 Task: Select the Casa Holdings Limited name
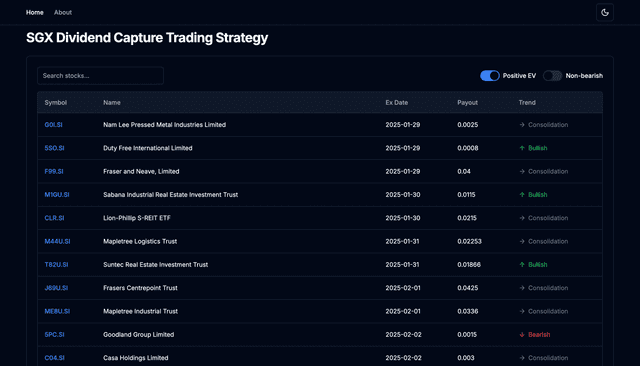[136, 357]
